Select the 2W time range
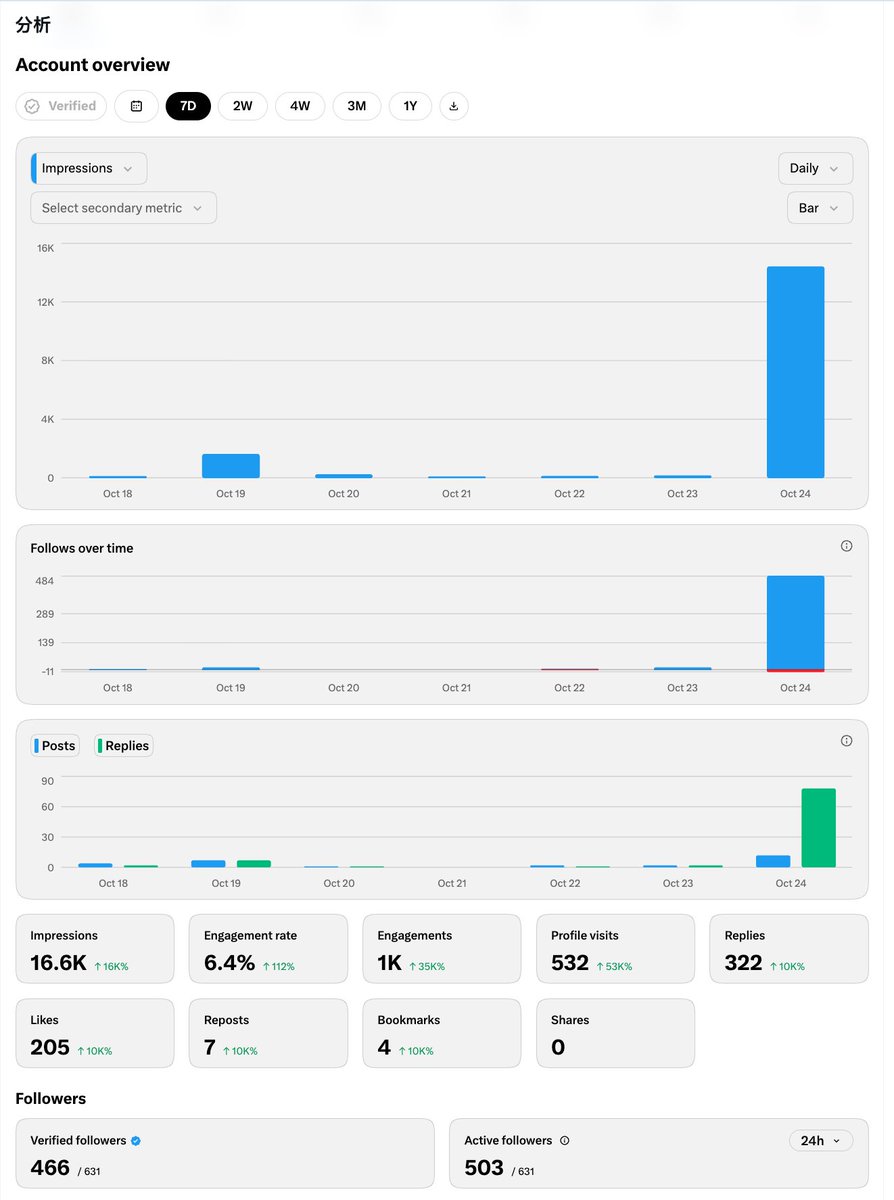Screen dimensions: 894x1200 (x=243, y=106)
